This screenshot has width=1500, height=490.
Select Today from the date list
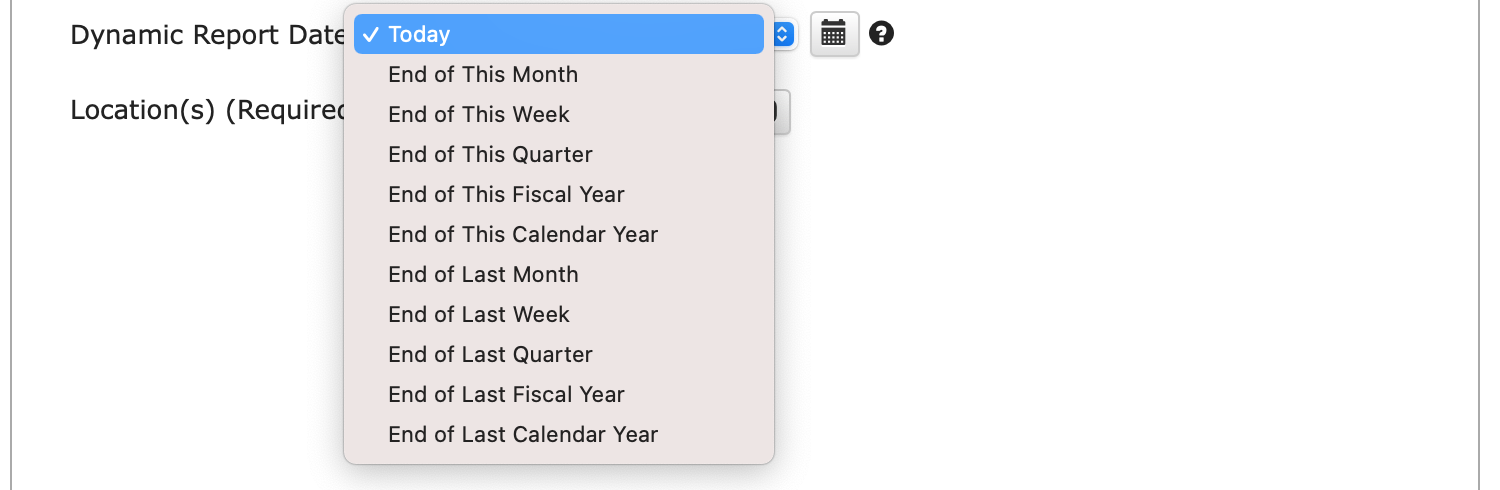tap(419, 34)
